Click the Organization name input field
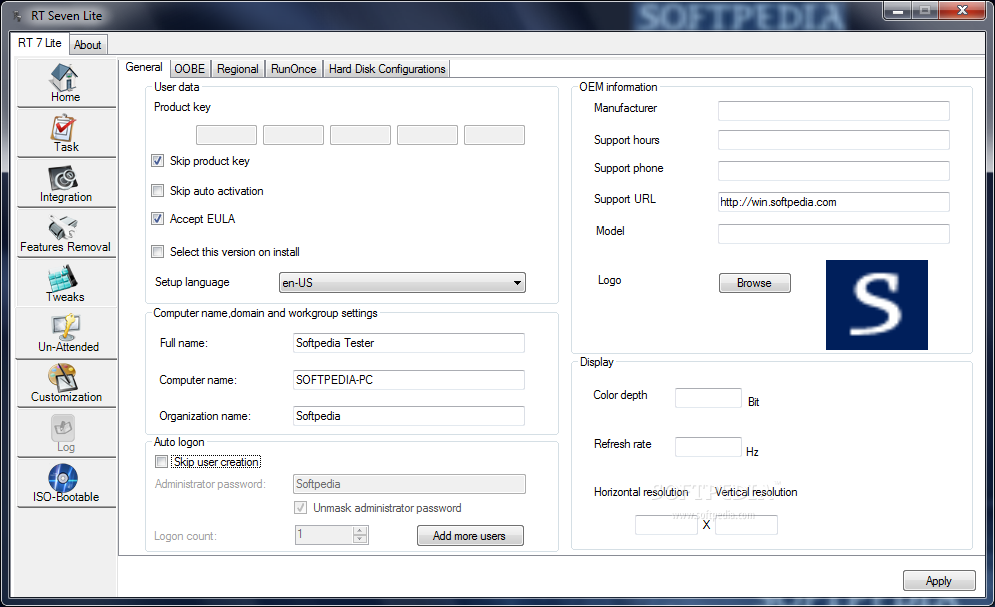 click(x=409, y=416)
